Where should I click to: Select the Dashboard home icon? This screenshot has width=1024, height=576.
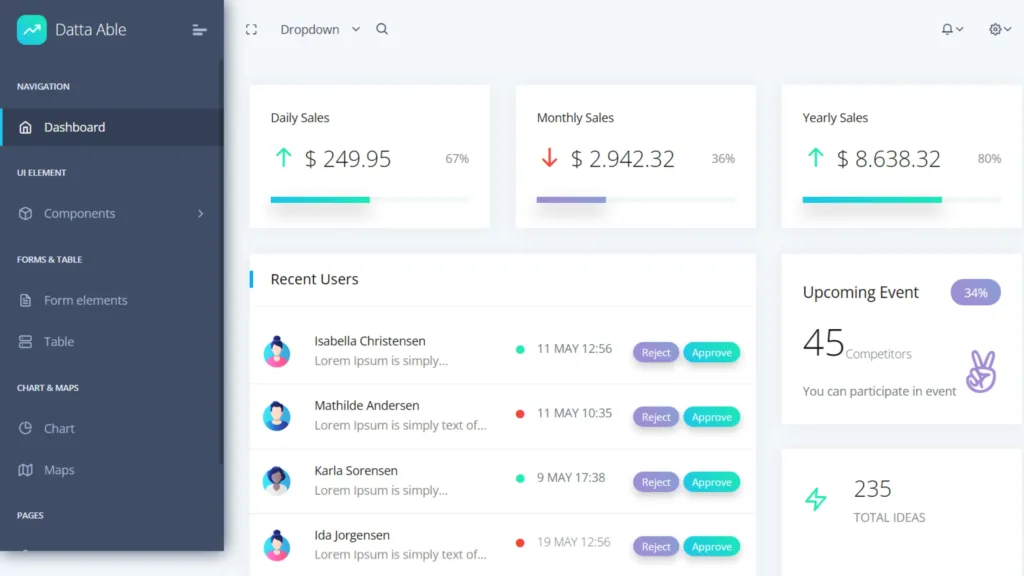tap(26, 127)
